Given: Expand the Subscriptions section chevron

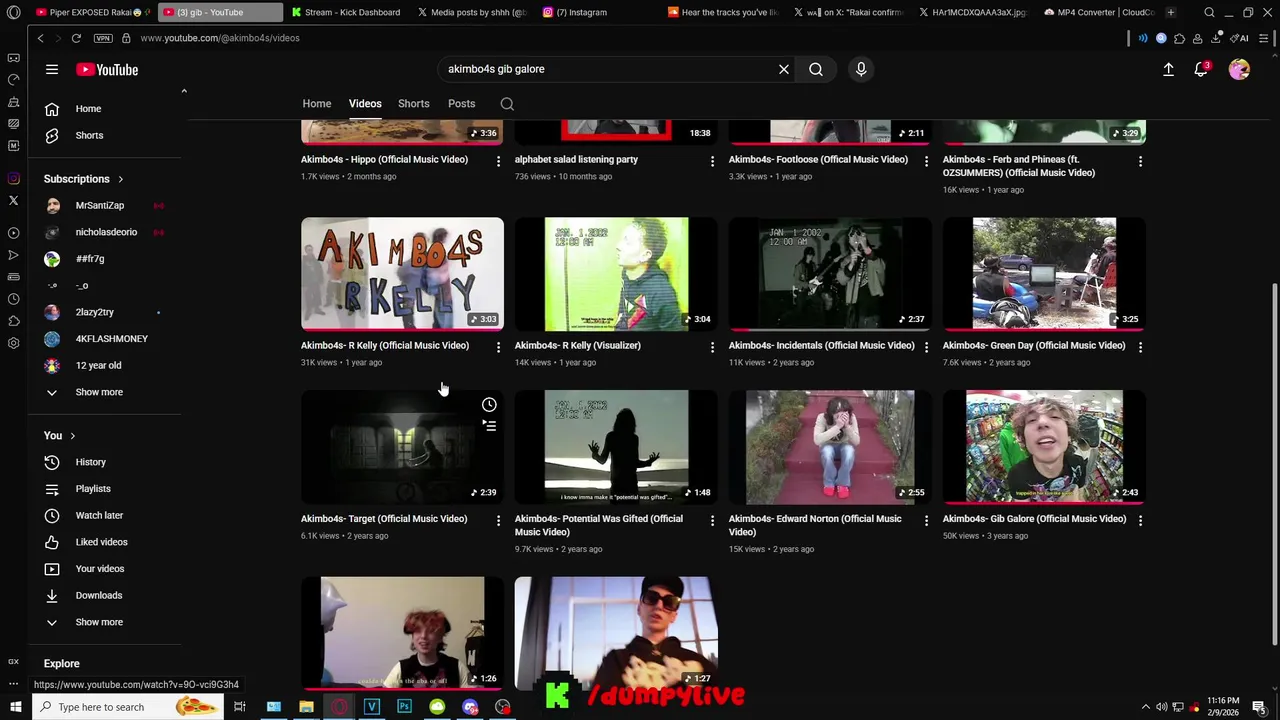Looking at the screenshot, I should click(120, 179).
